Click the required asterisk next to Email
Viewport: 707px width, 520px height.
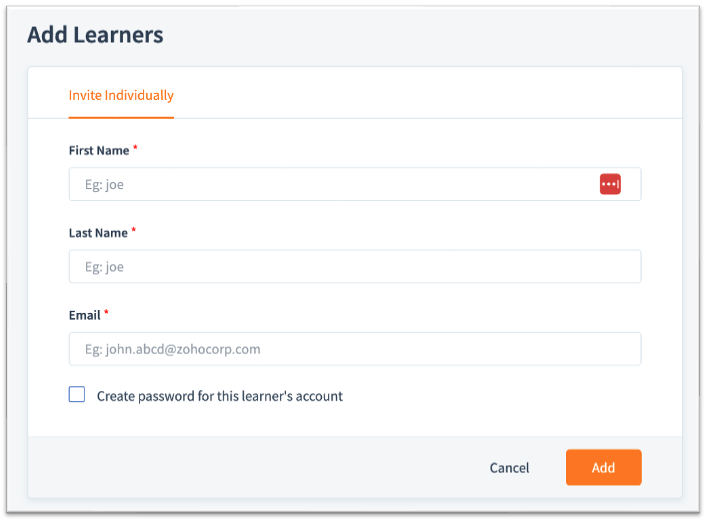pos(107,313)
